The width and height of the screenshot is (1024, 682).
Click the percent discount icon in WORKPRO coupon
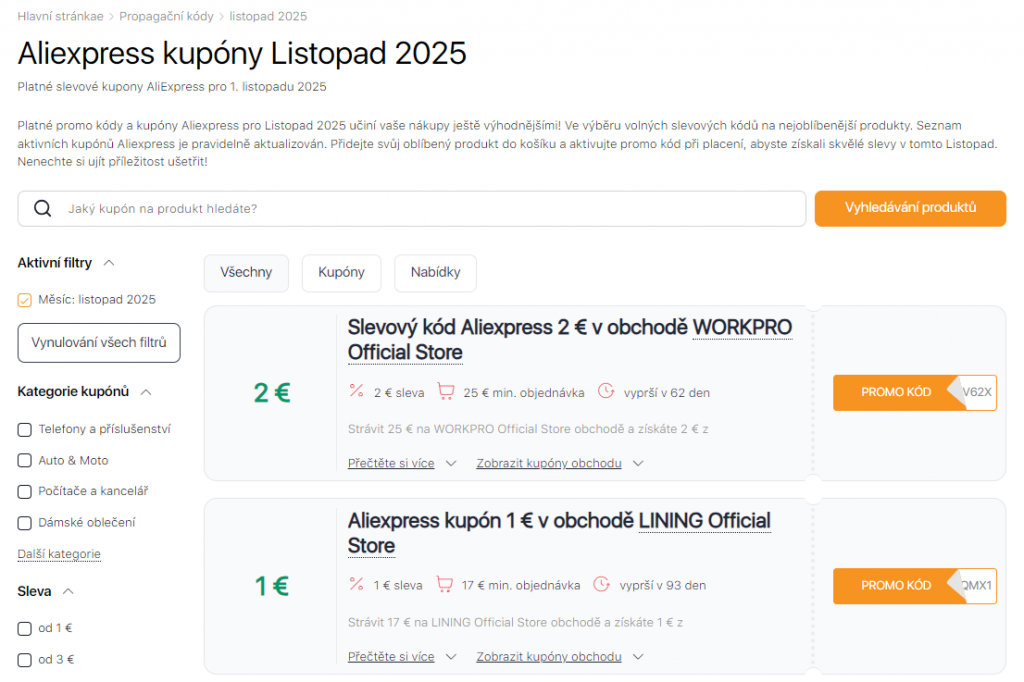[356, 391]
